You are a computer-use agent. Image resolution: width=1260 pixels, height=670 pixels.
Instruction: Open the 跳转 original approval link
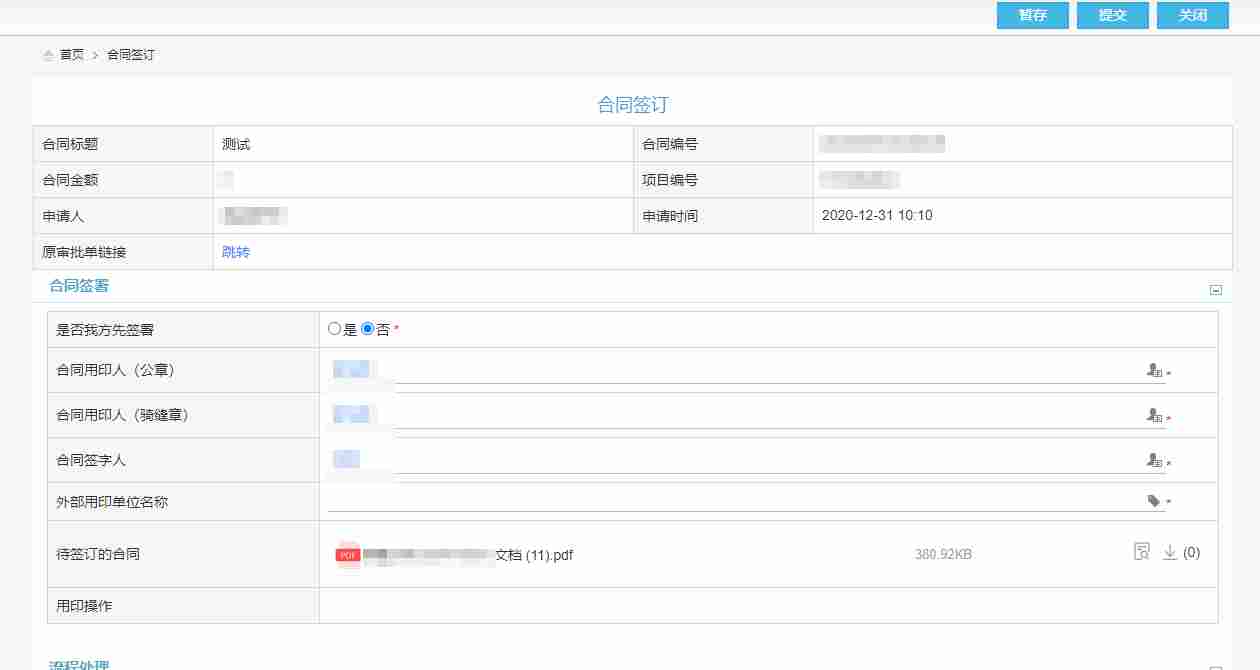pyautogui.click(x=236, y=252)
